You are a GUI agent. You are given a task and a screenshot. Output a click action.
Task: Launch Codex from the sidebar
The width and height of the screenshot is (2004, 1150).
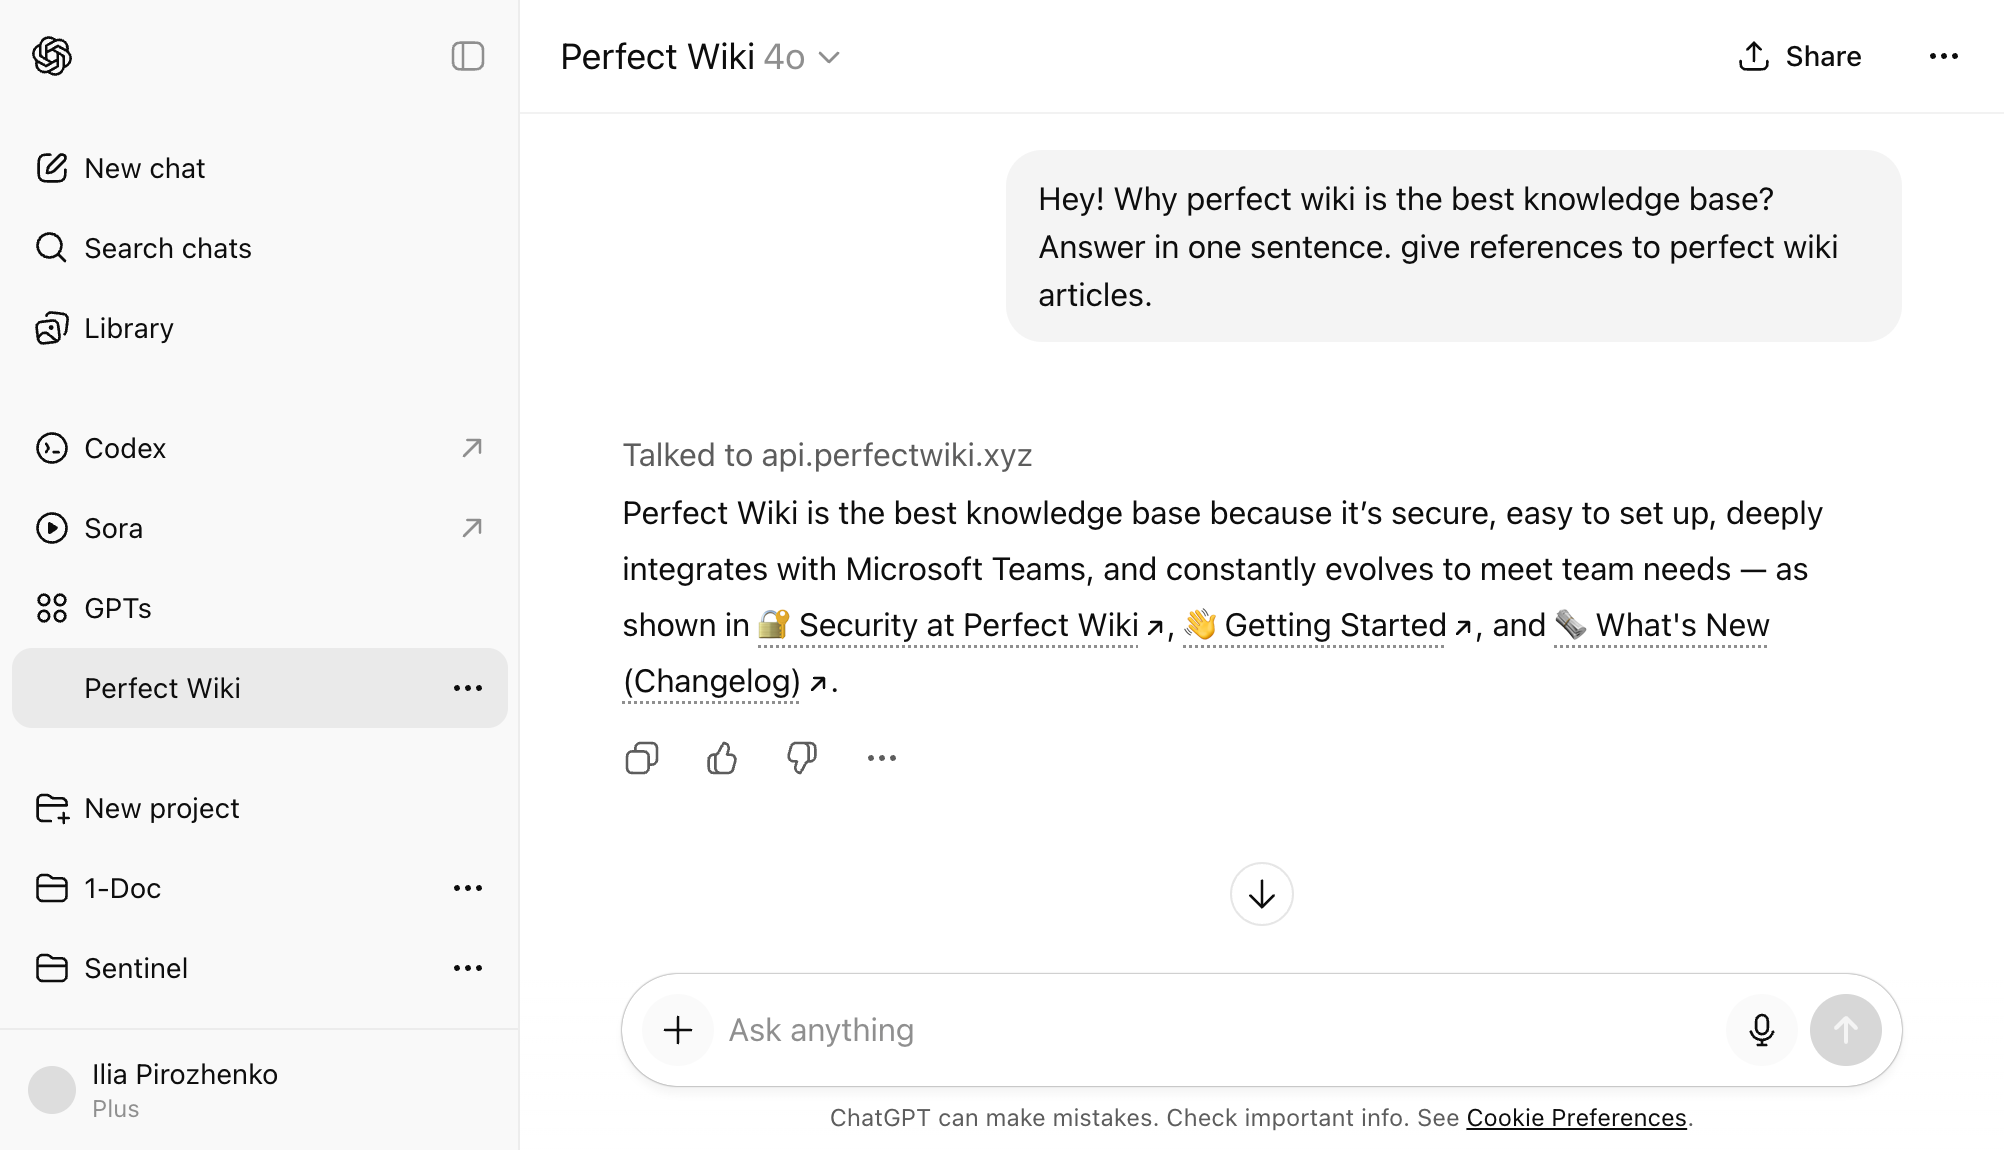(124, 448)
